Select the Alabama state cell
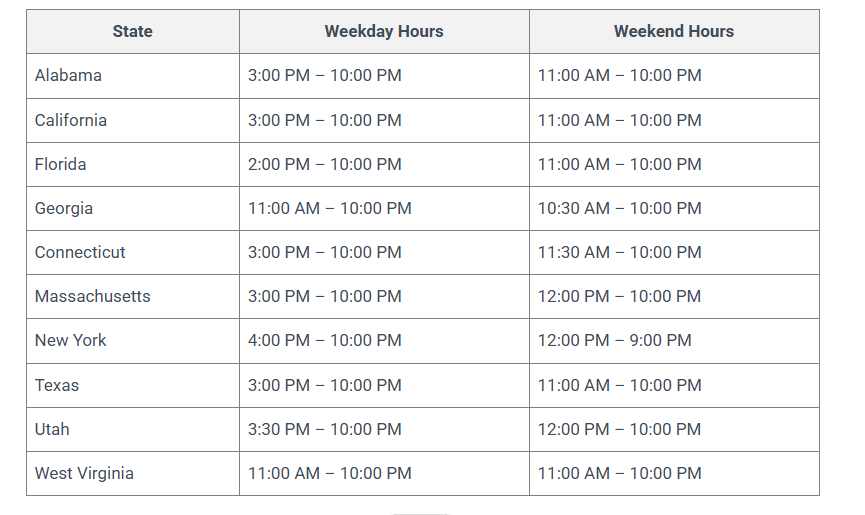The width and height of the screenshot is (865, 515). tap(68, 76)
